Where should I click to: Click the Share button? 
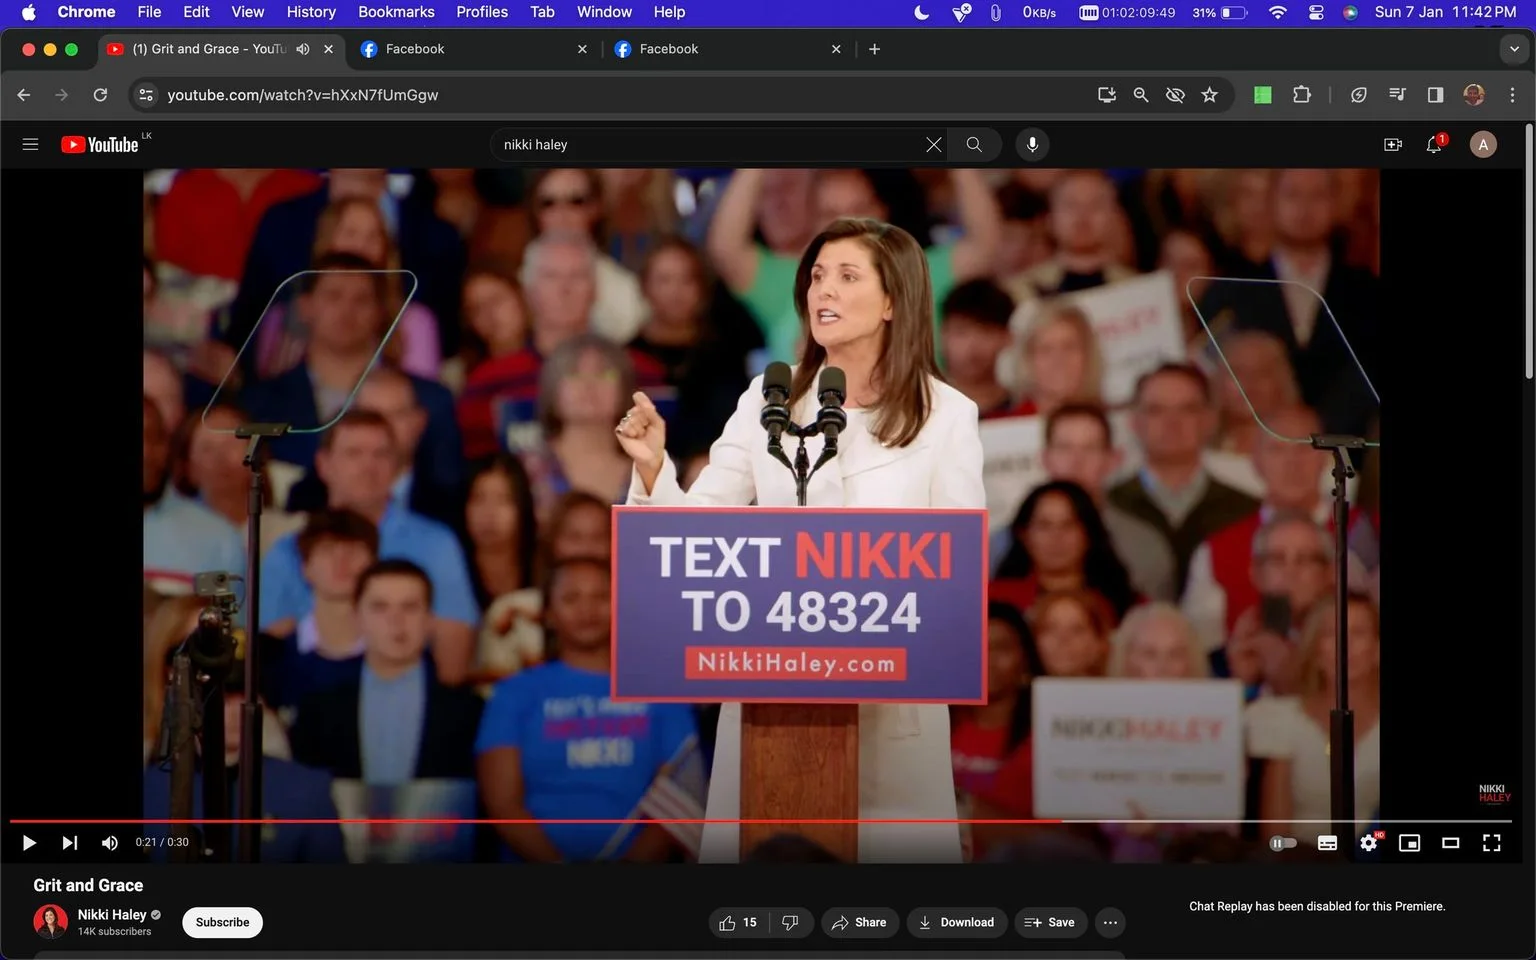click(x=860, y=922)
